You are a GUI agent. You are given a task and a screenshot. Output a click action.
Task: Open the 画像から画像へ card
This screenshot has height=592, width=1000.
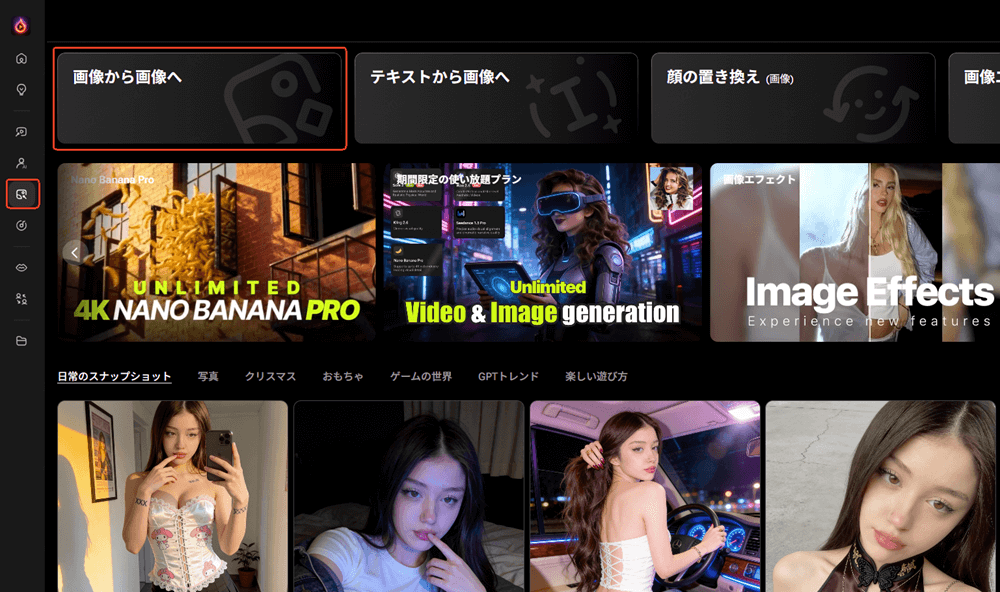click(201, 98)
